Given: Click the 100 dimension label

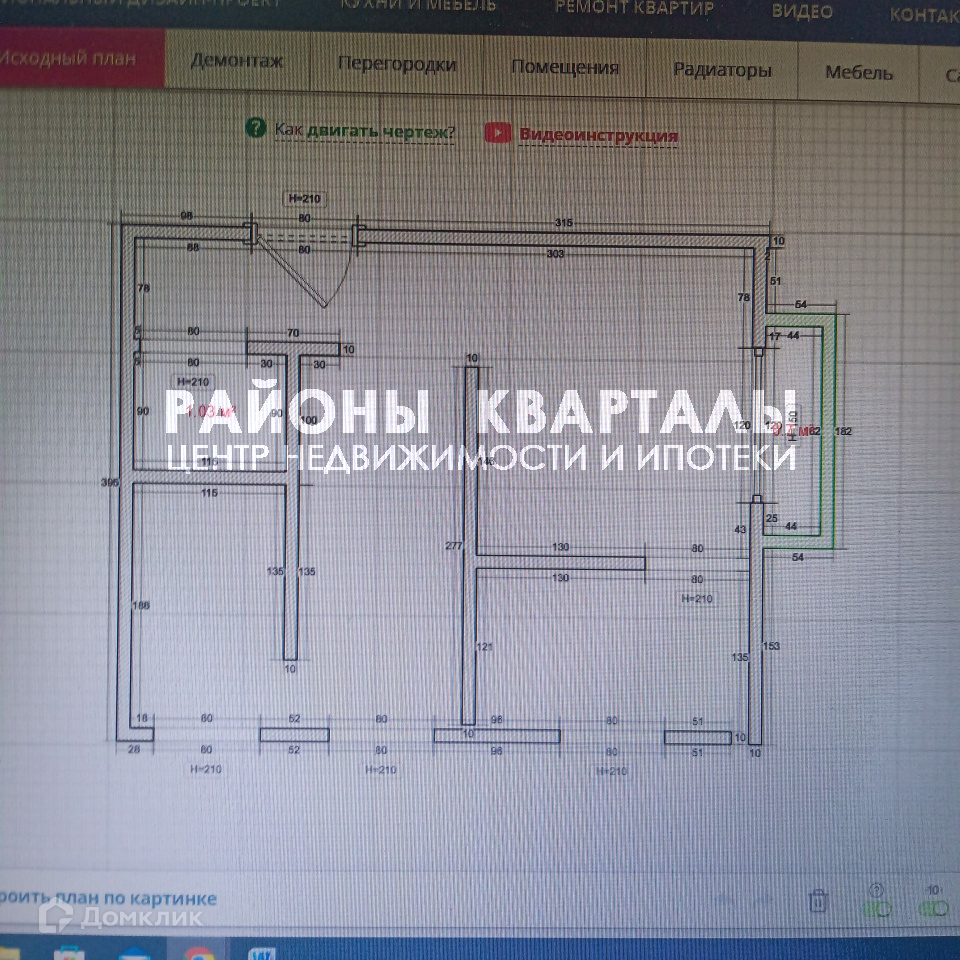Looking at the screenshot, I should click(x=309, y=420).
